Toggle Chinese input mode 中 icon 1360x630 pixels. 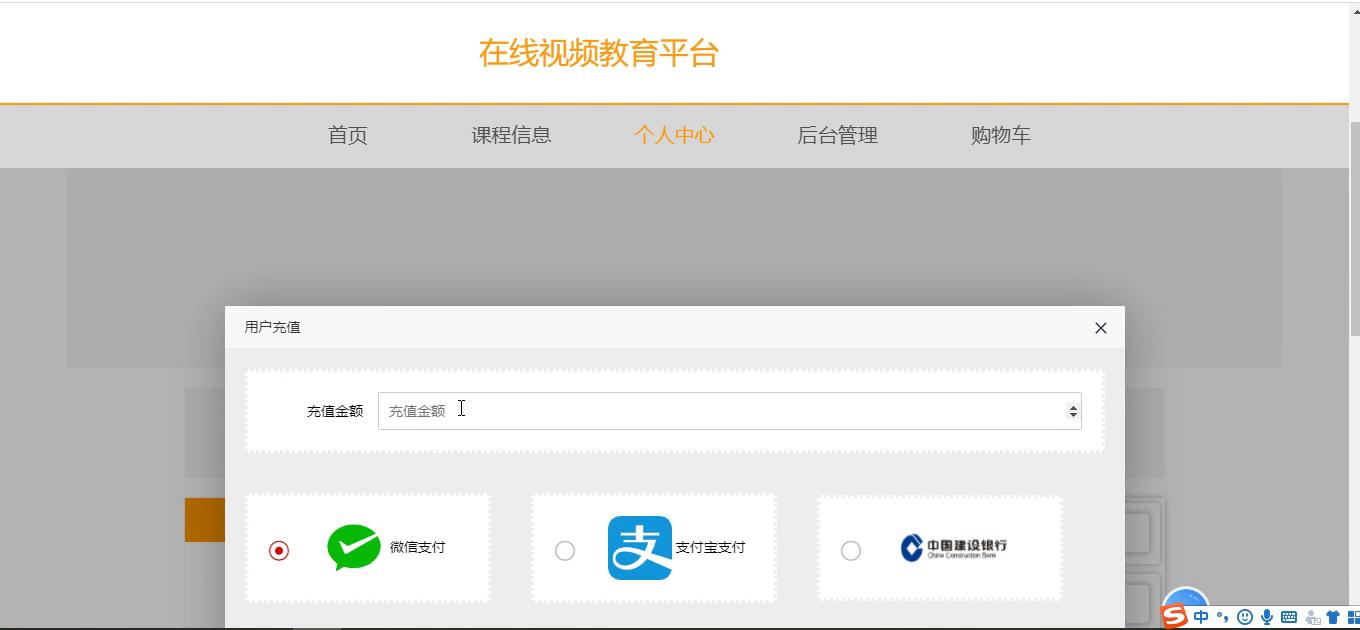click(x=1201, y=617)
